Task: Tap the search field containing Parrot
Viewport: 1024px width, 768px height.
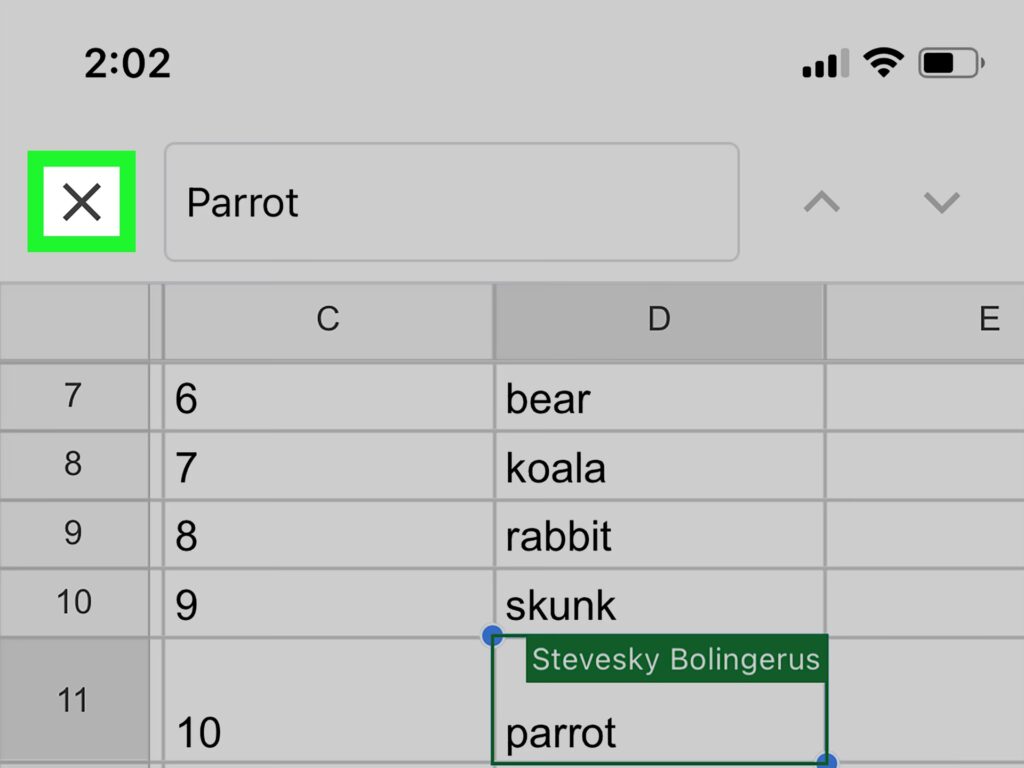Action: click(x=451, y=202)
